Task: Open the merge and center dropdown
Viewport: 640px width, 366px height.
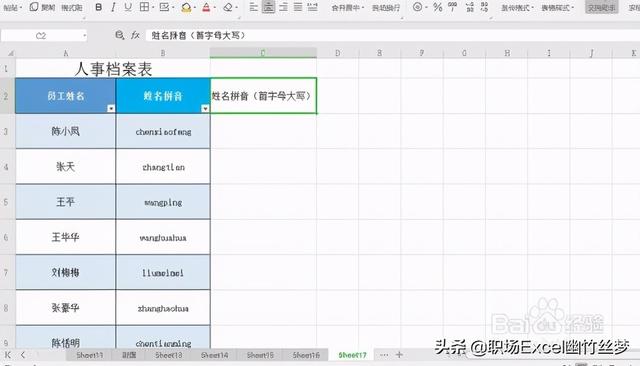Action: [348, 8]
